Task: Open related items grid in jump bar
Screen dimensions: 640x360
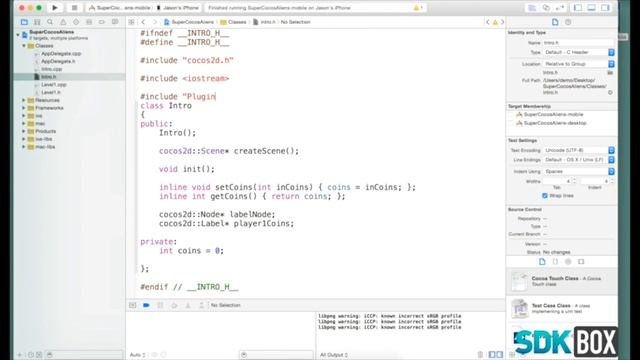Action: 131,22
